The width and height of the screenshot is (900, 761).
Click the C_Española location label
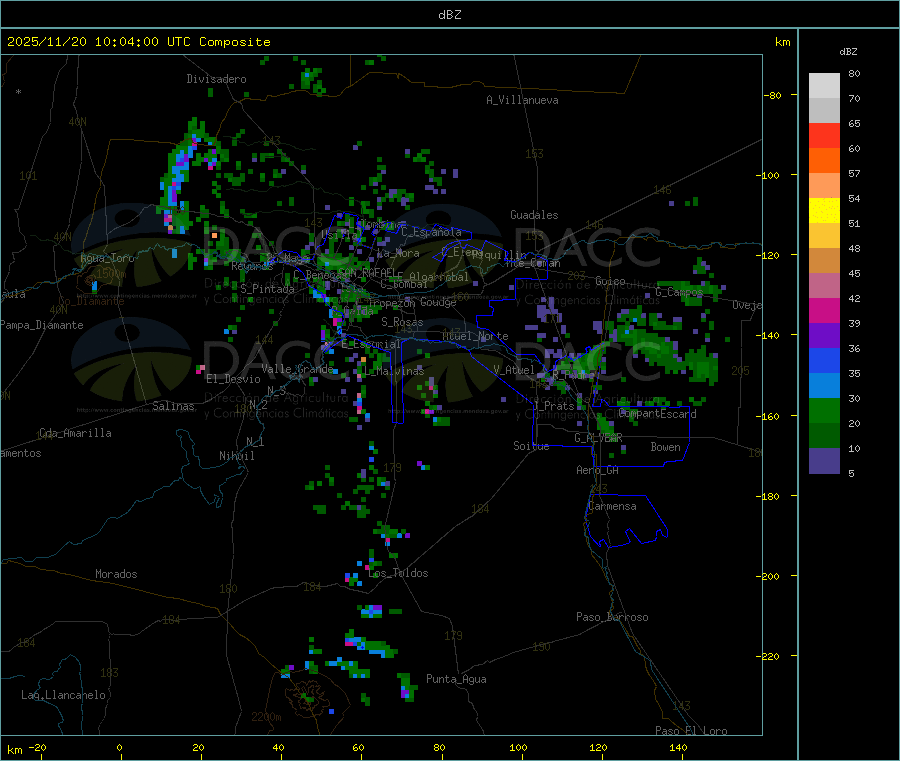tap(431, 232)
